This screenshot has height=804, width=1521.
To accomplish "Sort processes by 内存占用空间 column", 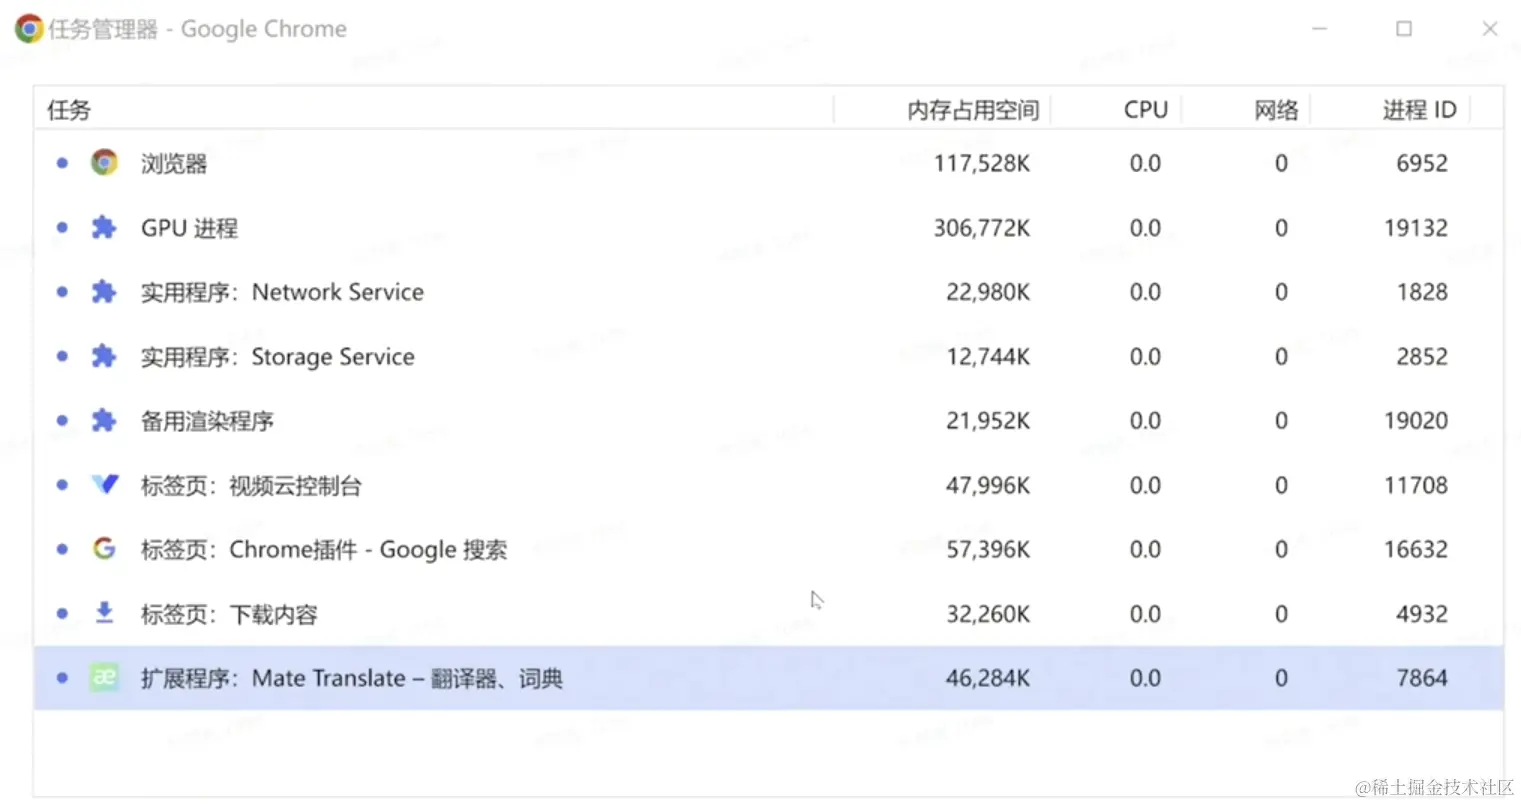I will 972,110.
